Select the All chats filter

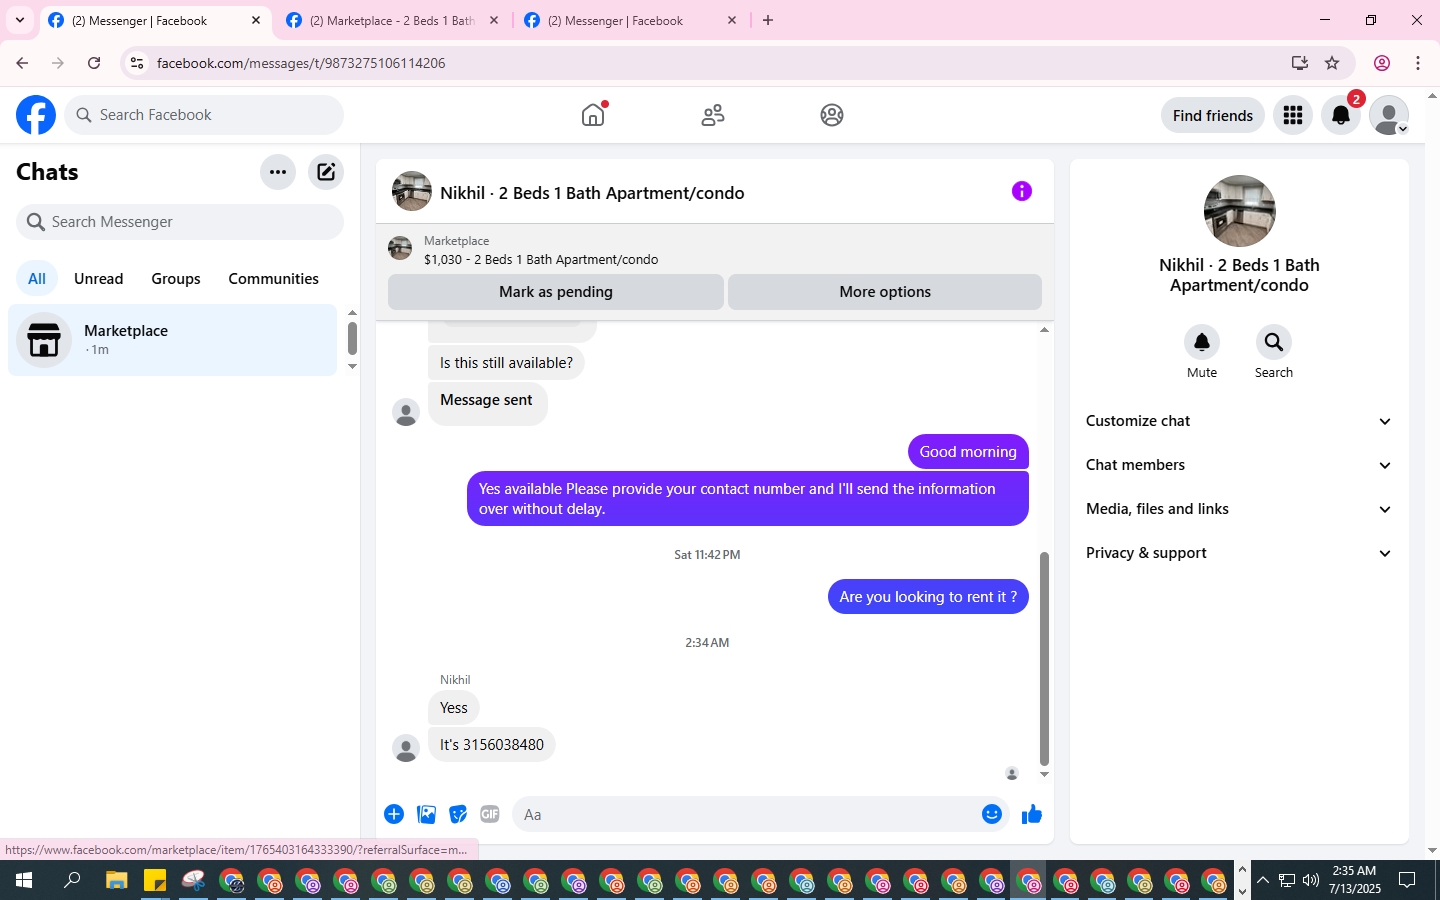pyautogui.click(x=37, y=279)
